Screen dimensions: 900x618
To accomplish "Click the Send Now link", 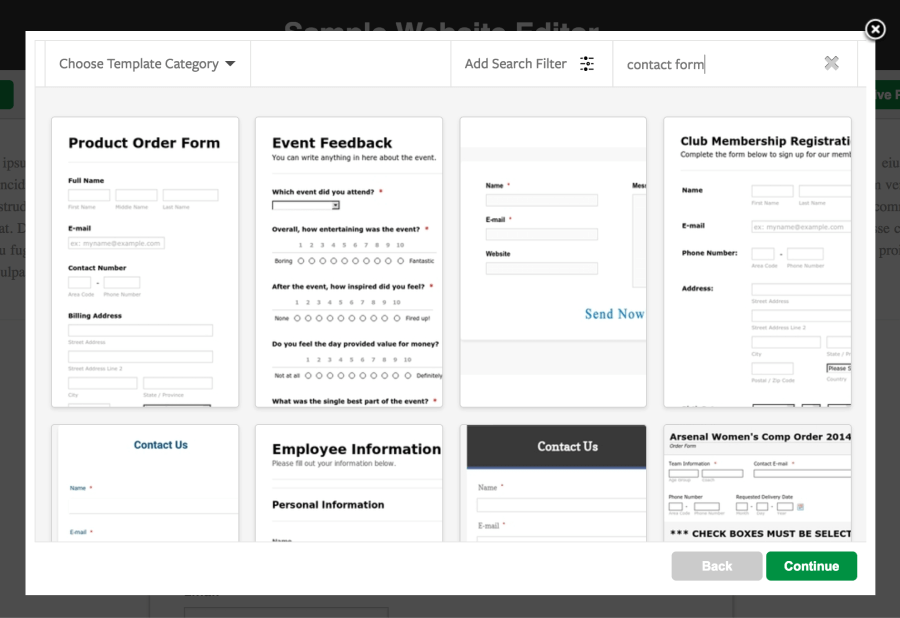I will tap(613, 313).
